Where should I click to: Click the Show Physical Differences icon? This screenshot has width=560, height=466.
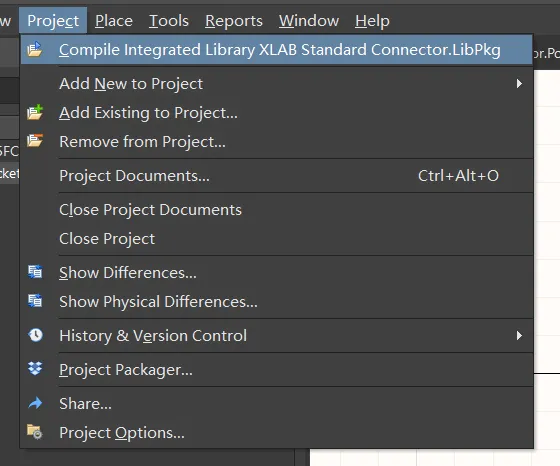[35, 301]
